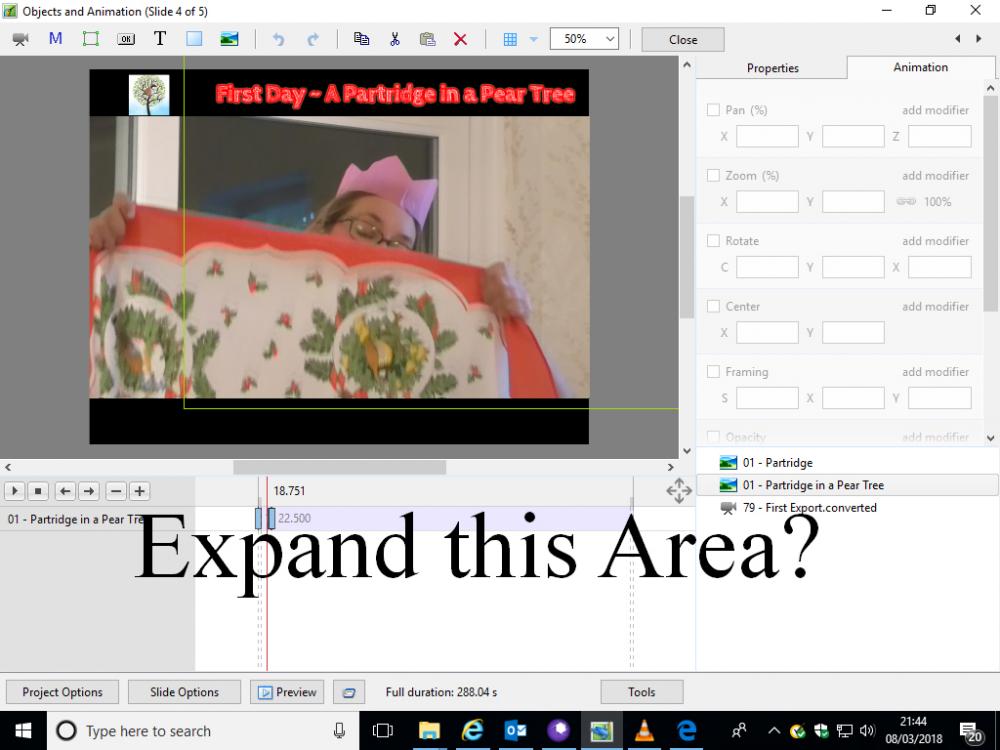Add an Image object from toolbar
The image size is (1000, 750).
pos(229,39)
